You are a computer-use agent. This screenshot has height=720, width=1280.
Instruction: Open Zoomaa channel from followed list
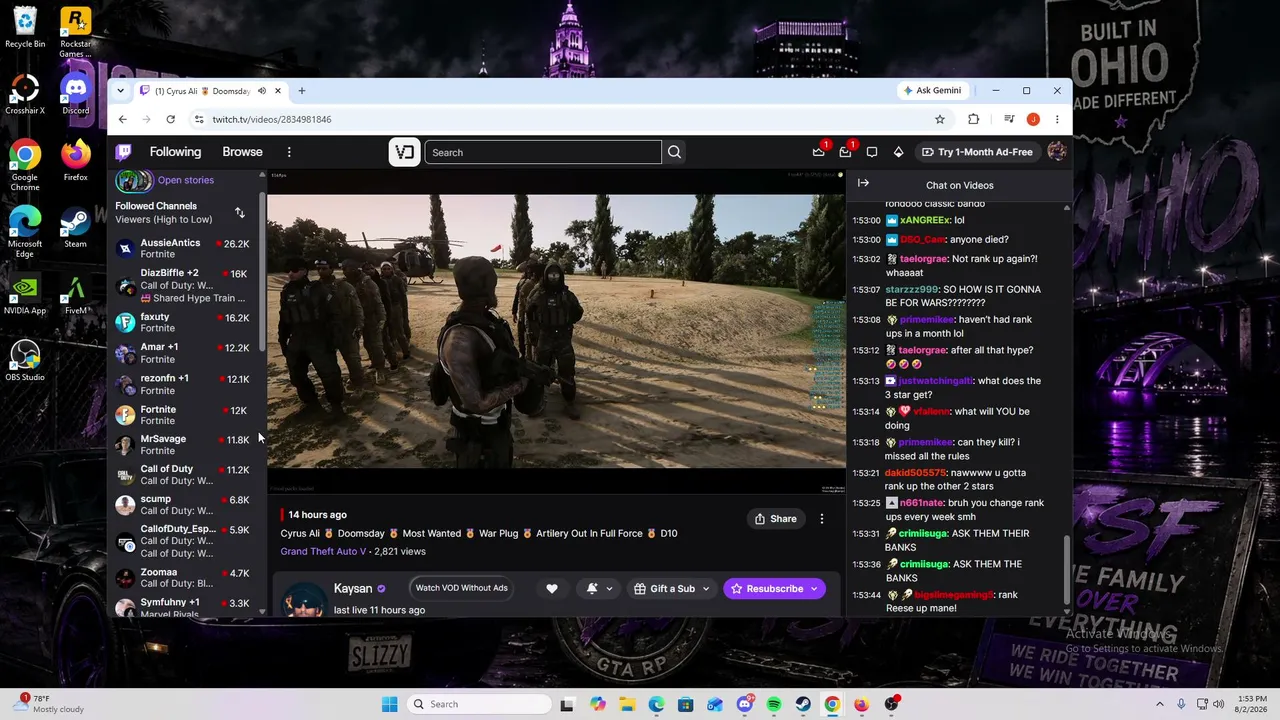point(185,577)
